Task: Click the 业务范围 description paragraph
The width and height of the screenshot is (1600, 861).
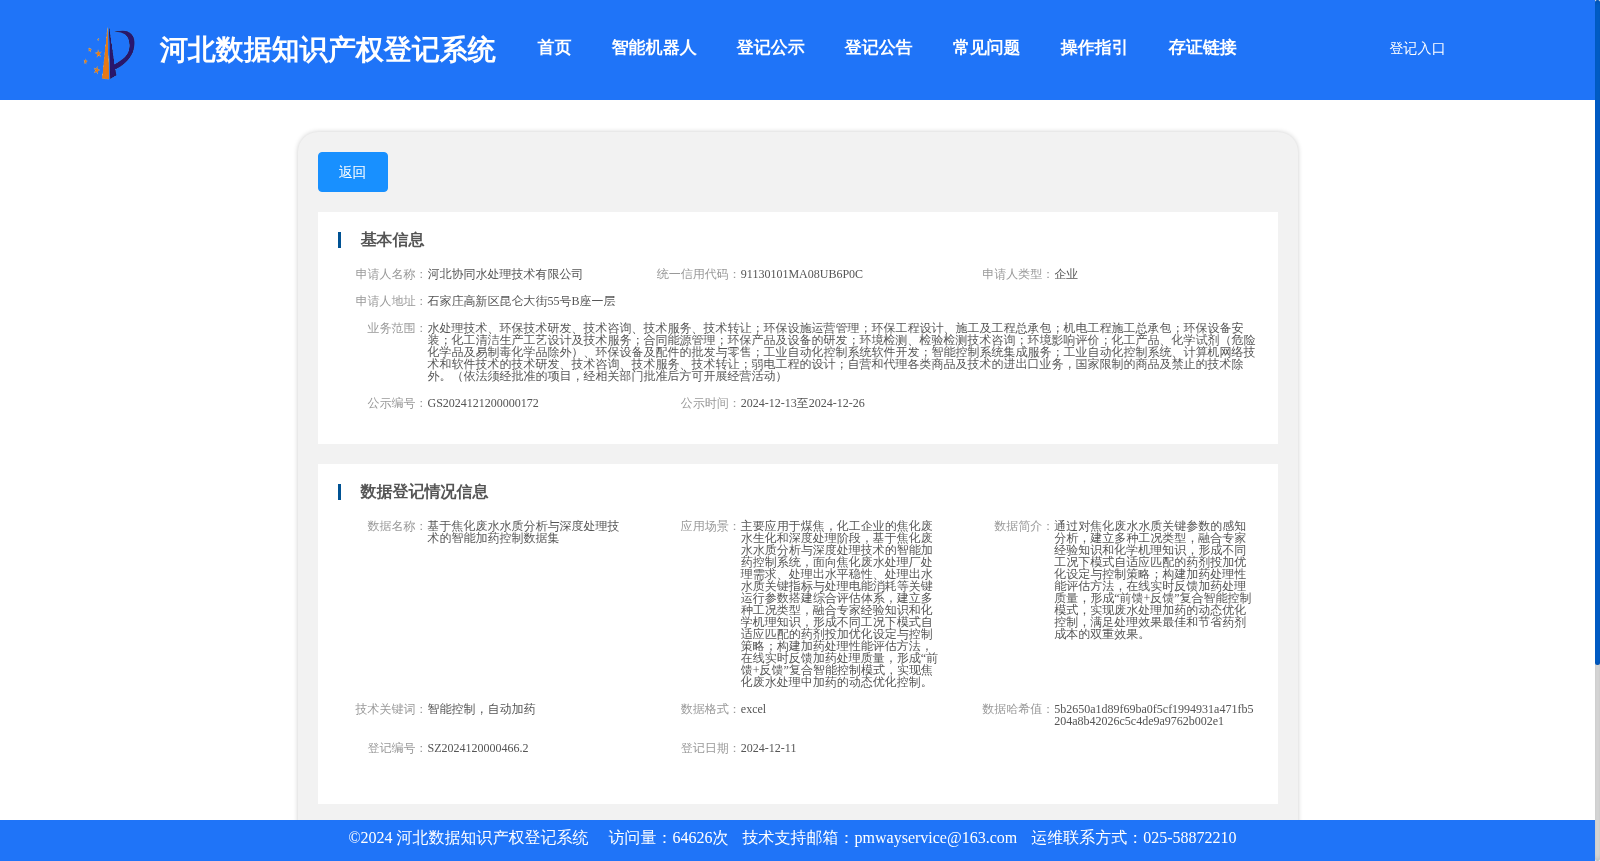Action: (x=841, y=352)
